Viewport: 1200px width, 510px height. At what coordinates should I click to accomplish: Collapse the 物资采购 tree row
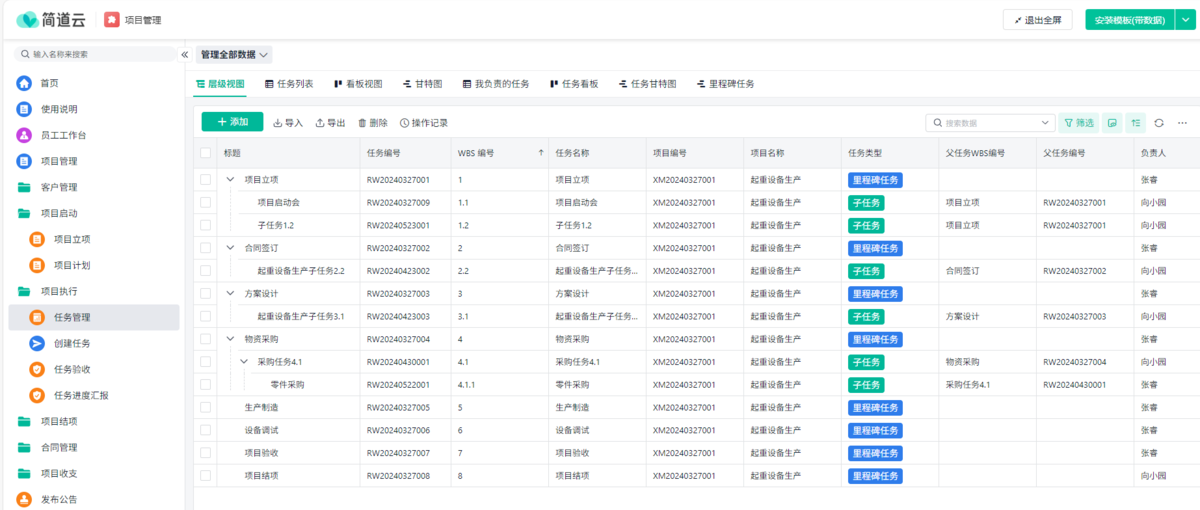(231, 339)
